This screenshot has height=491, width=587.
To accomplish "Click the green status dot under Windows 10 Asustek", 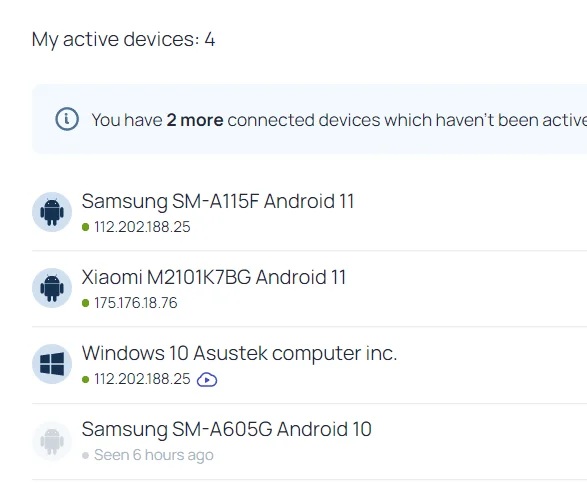I will (85, 379).
